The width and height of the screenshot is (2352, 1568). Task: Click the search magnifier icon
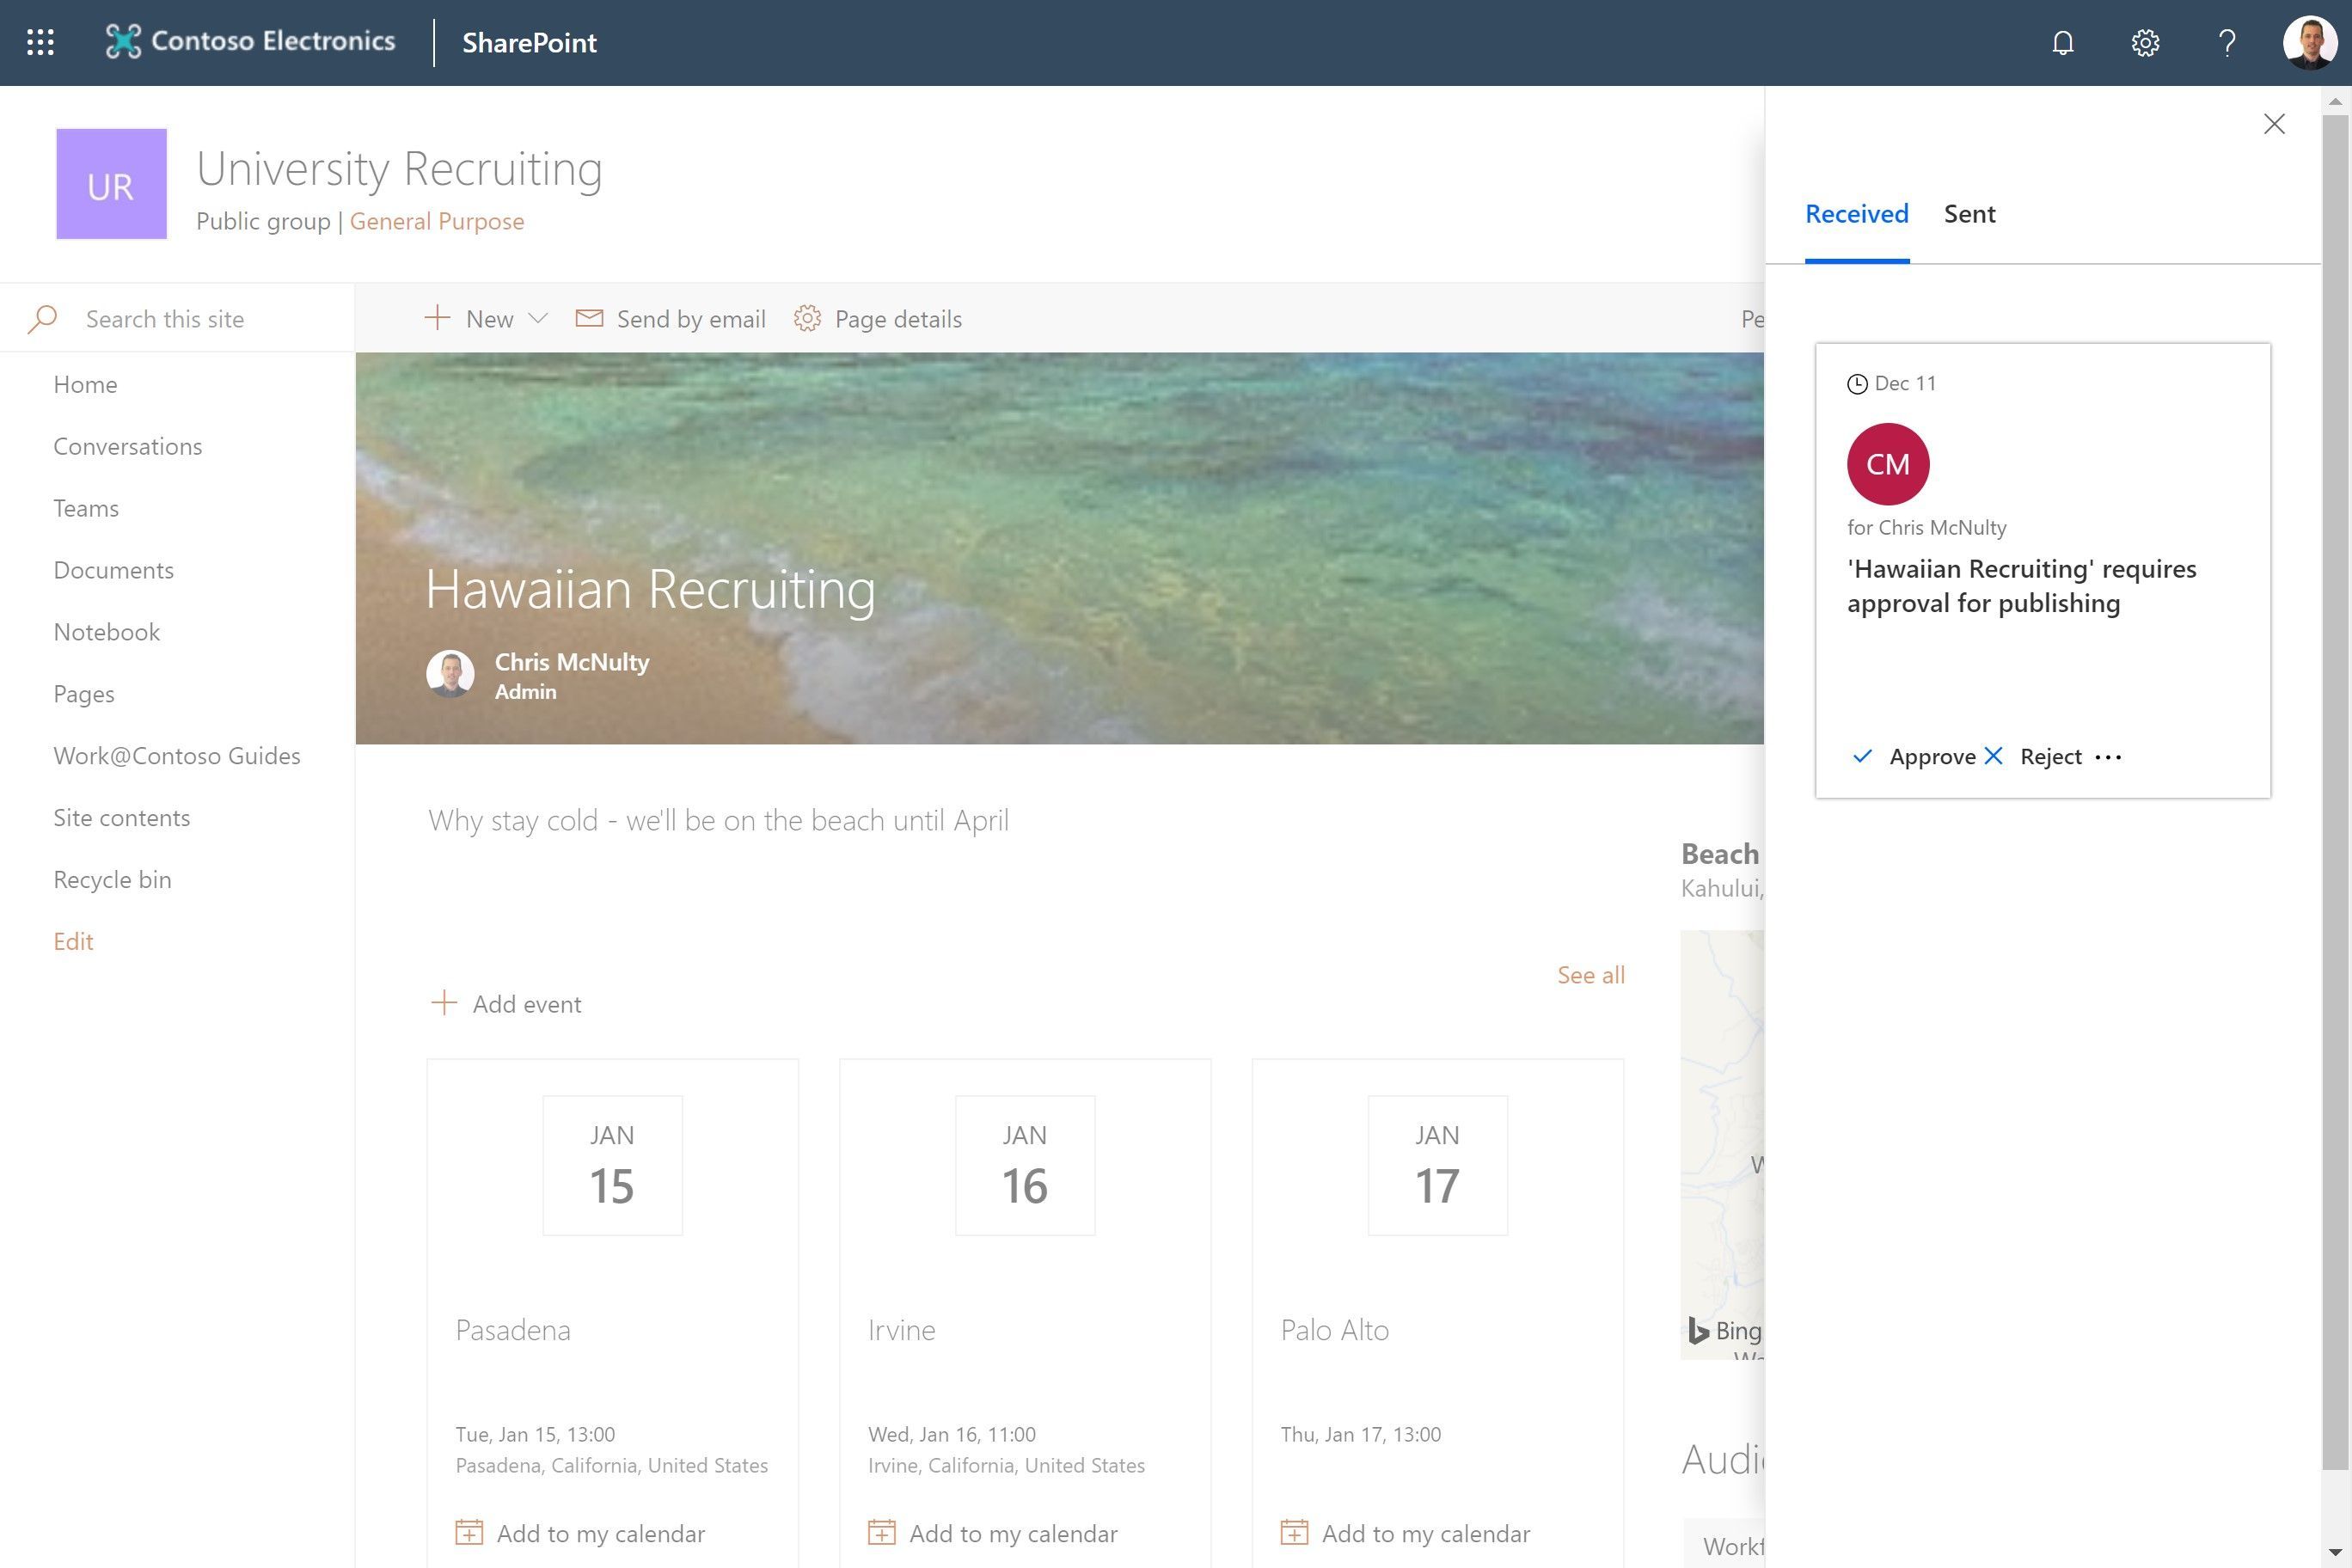coord(44,318)
